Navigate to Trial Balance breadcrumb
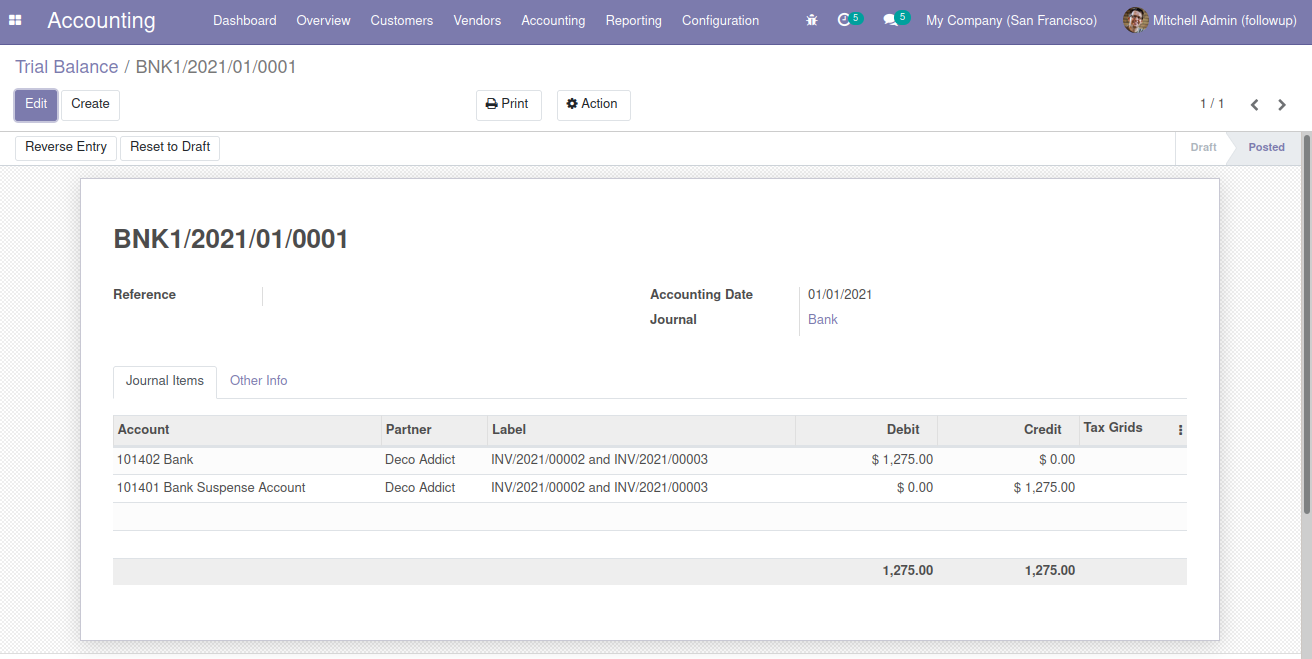The width and height of the screenshot is (1312, 659). click(66, 67)
